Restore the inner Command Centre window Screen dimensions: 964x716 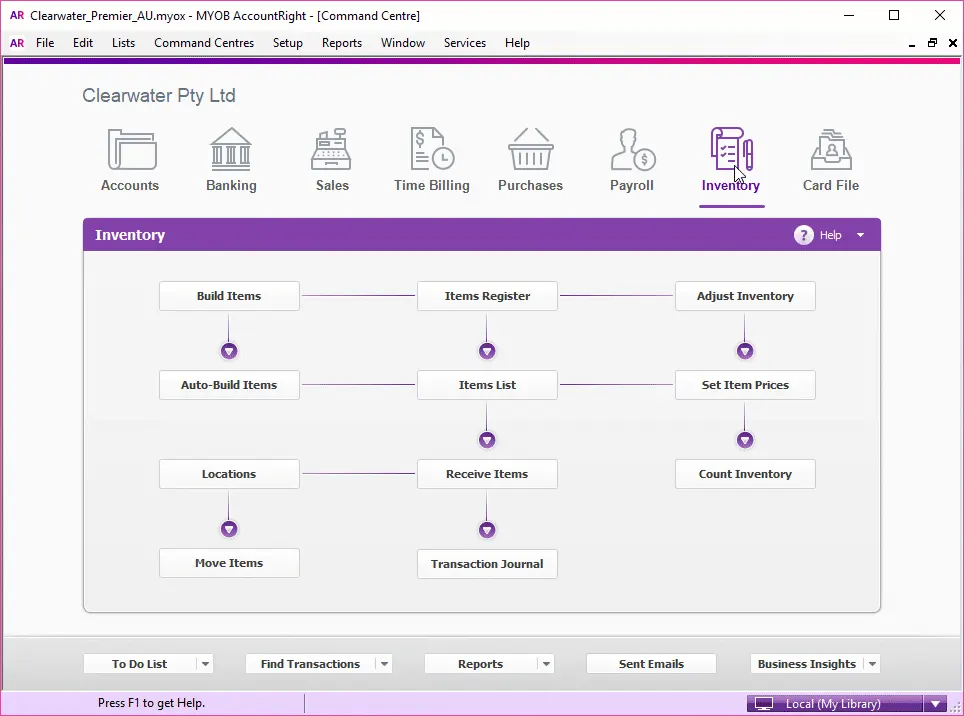coord(933,43)
